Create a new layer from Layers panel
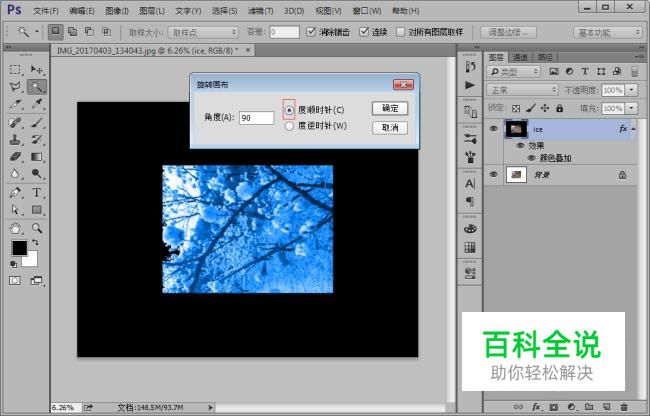Image resolution: width=650 pixels, height=416 pixels. click(x=606, y=407)
